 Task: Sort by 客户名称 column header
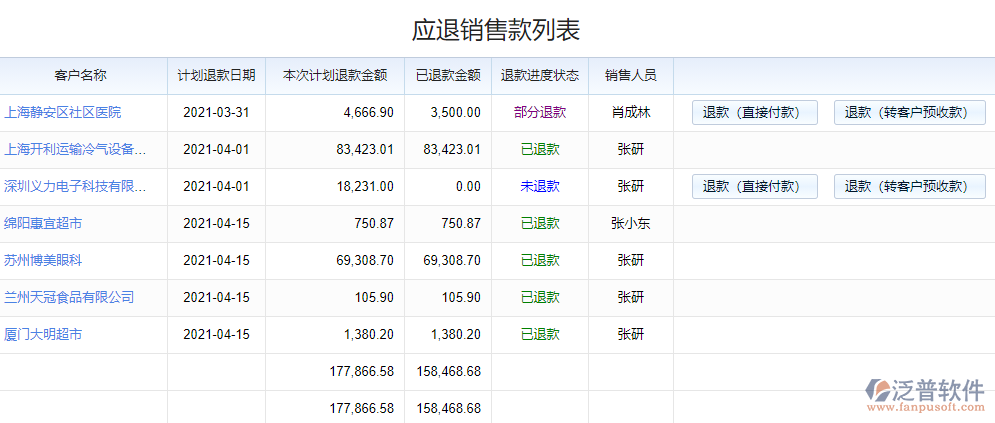coord(81,76)
